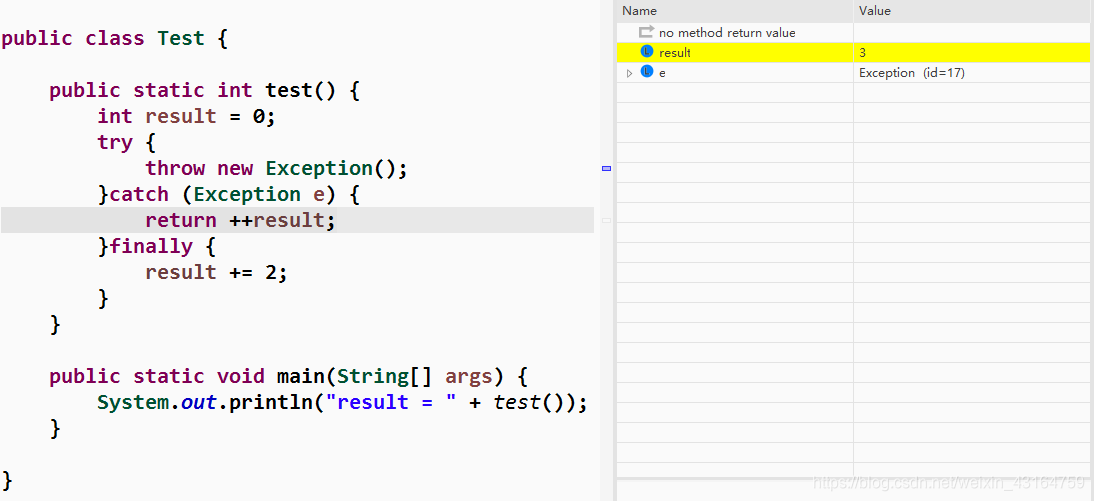Click the 'throw new Exception();' line

[276, 168]
